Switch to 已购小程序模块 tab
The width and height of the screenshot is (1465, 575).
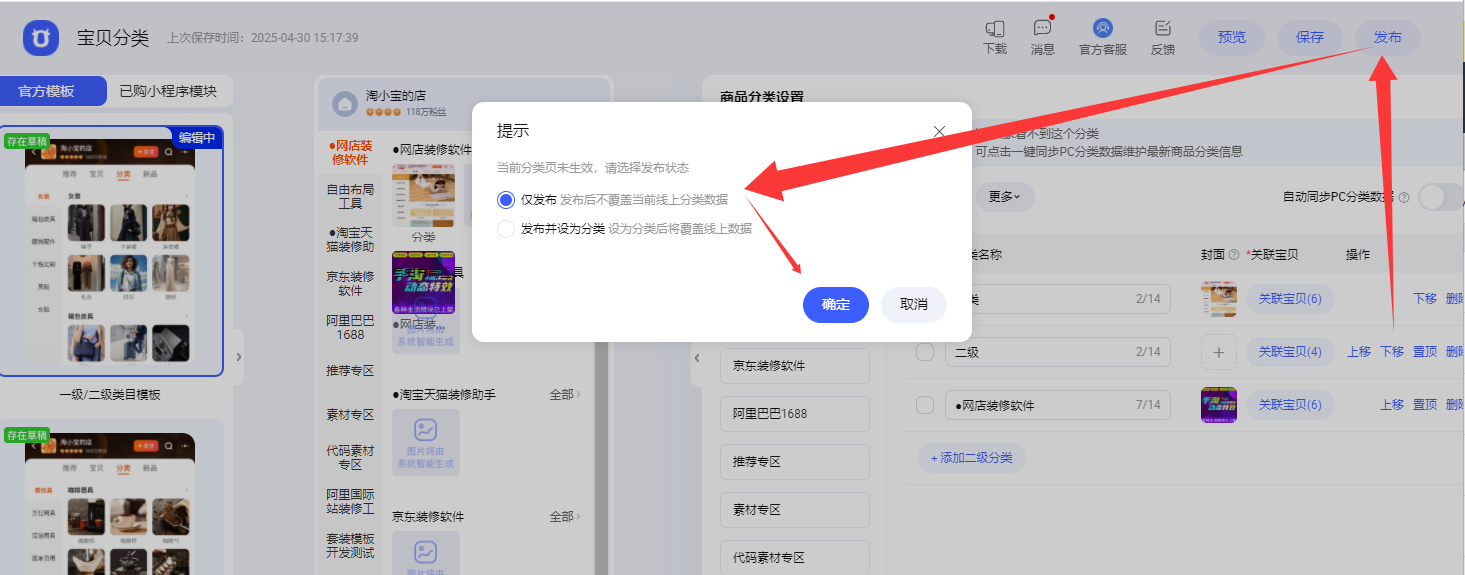168,91
